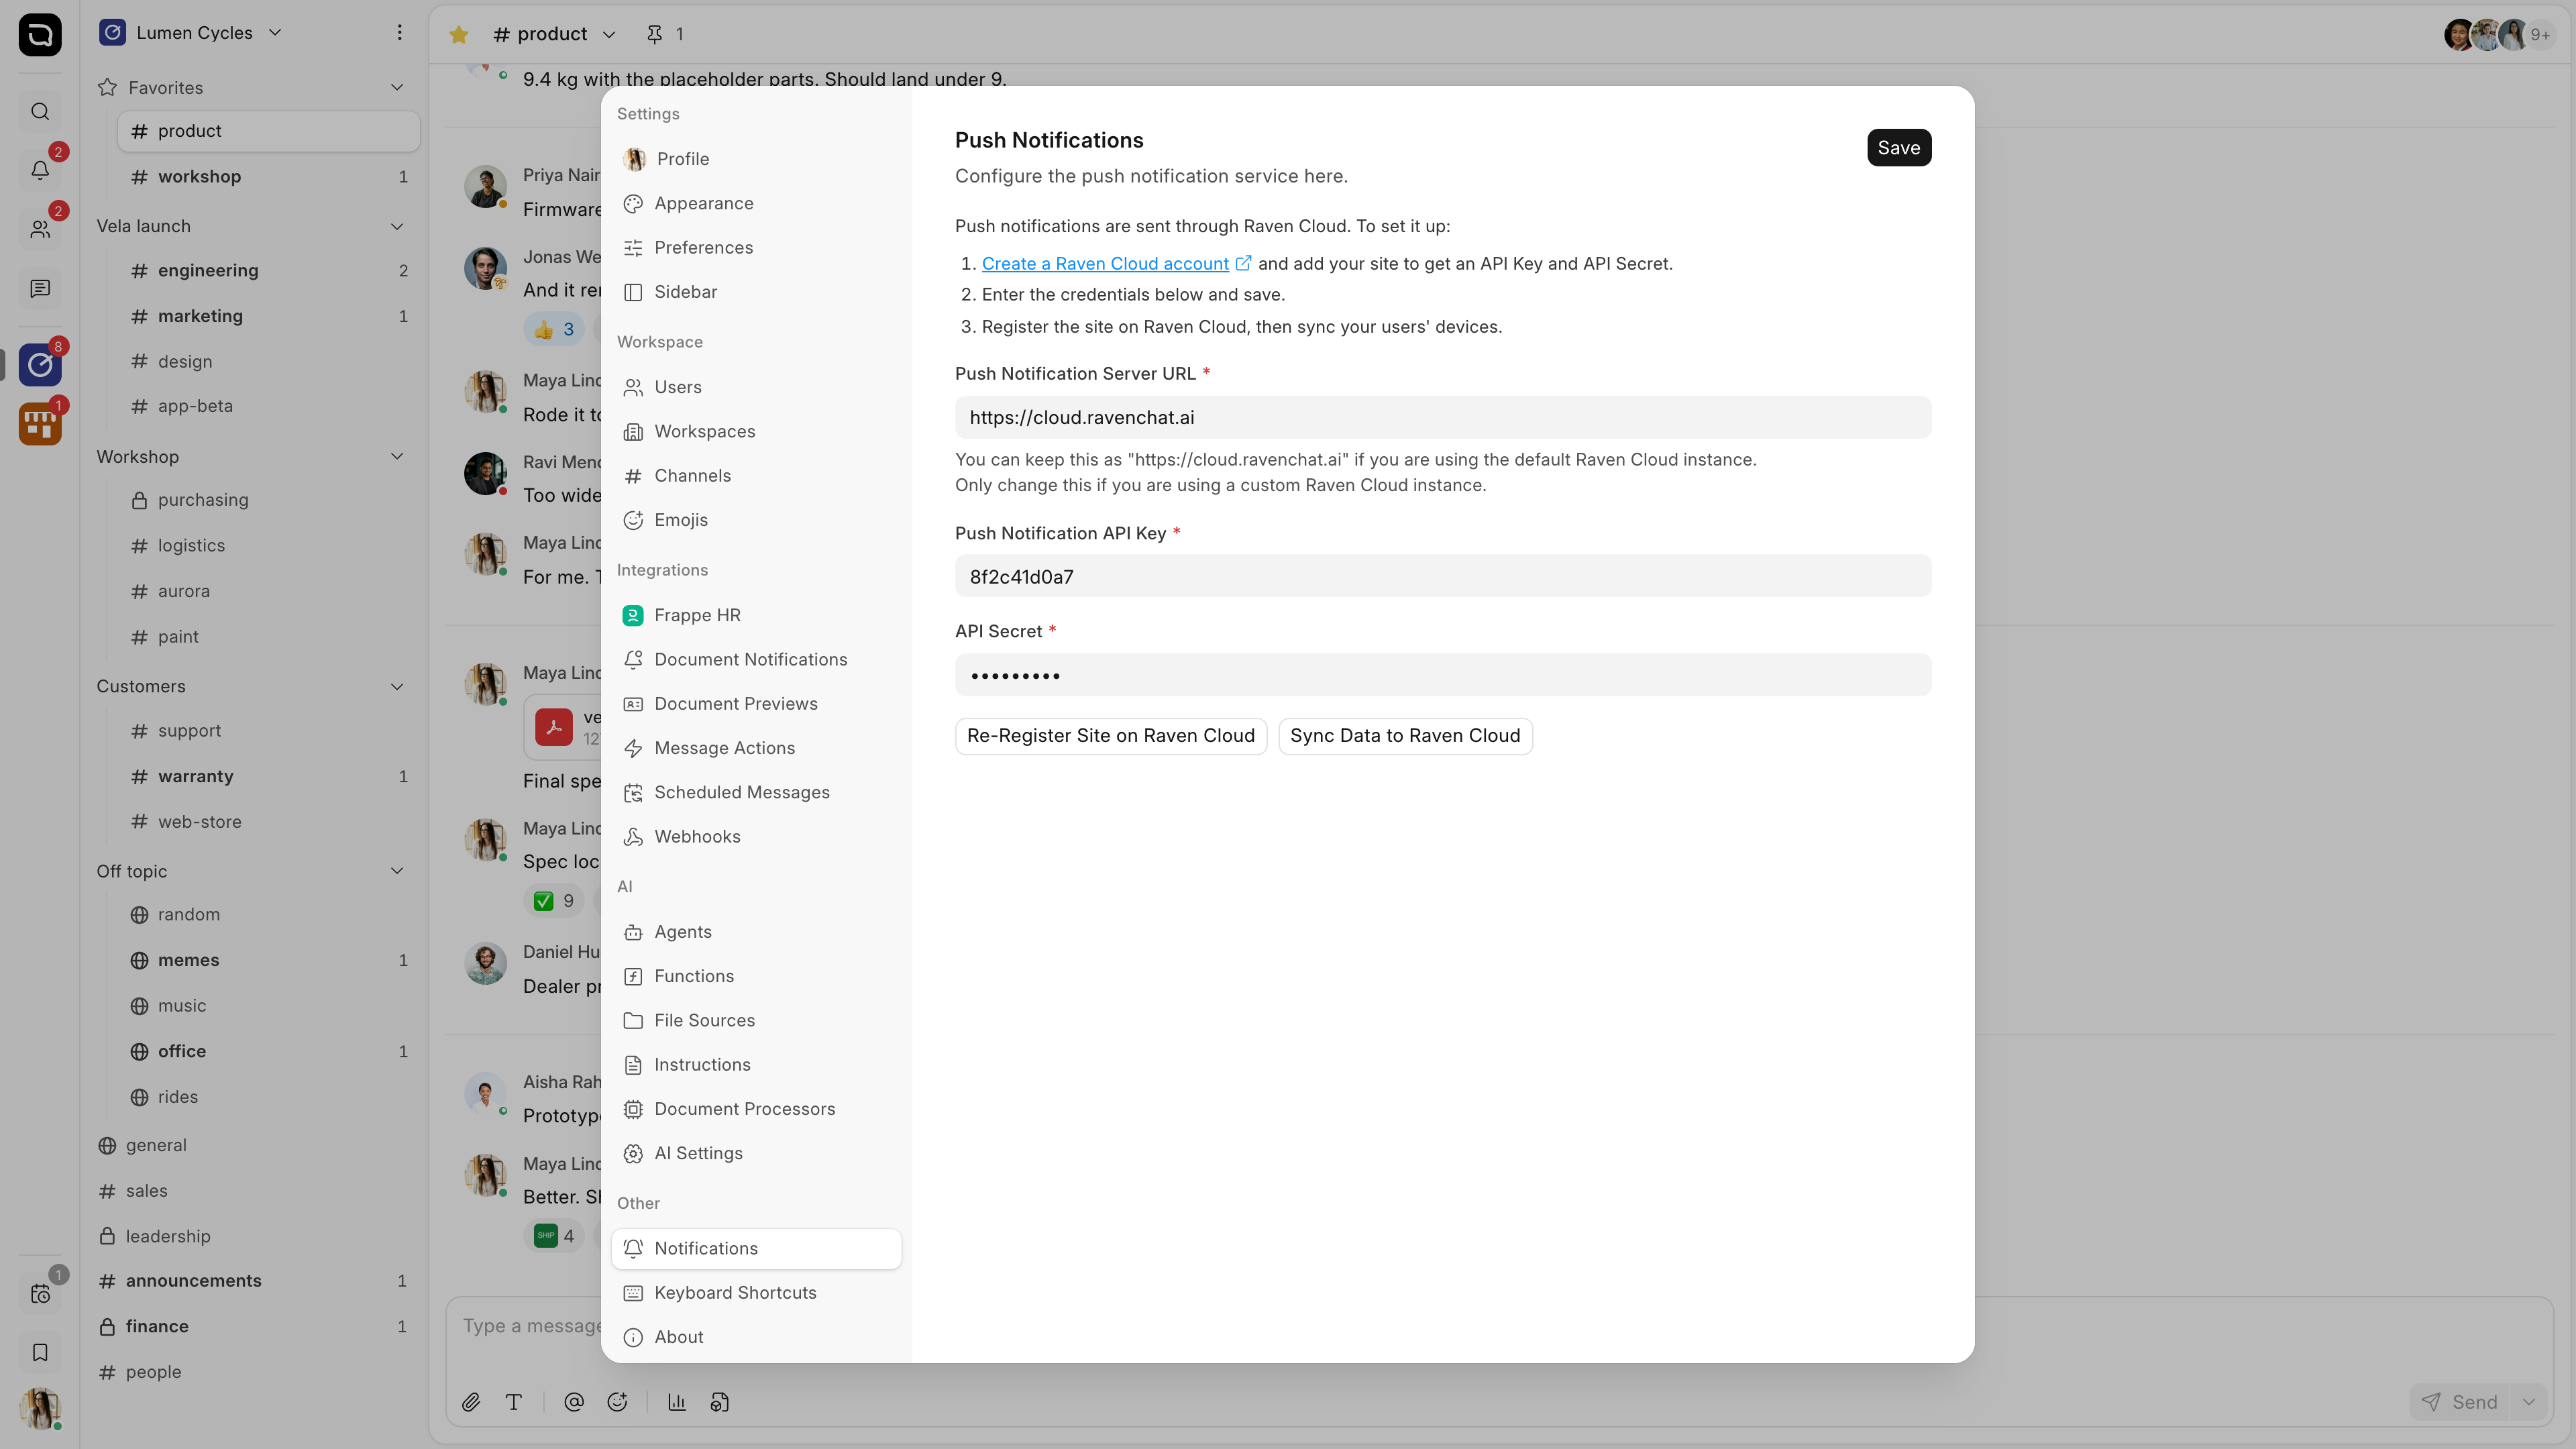Viewport: 2576px width, 1449px height.
Task: Click the SHIP reaction with 4
Action: 554,1236
